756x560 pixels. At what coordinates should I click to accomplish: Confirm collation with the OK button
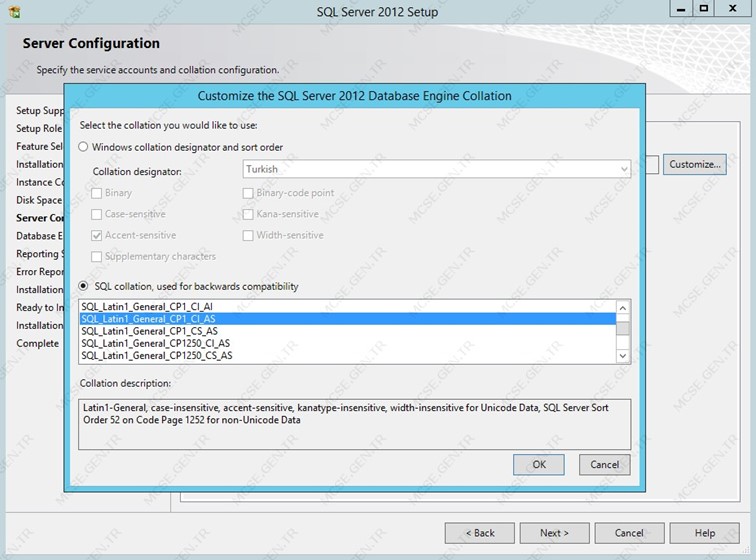(539, 464)
